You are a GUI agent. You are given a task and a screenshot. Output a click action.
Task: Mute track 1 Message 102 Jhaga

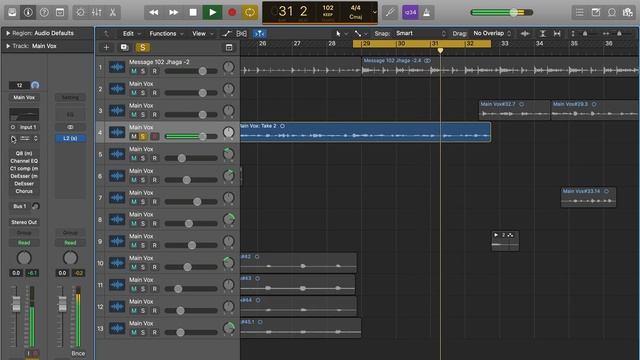click(x=133, y=71)
